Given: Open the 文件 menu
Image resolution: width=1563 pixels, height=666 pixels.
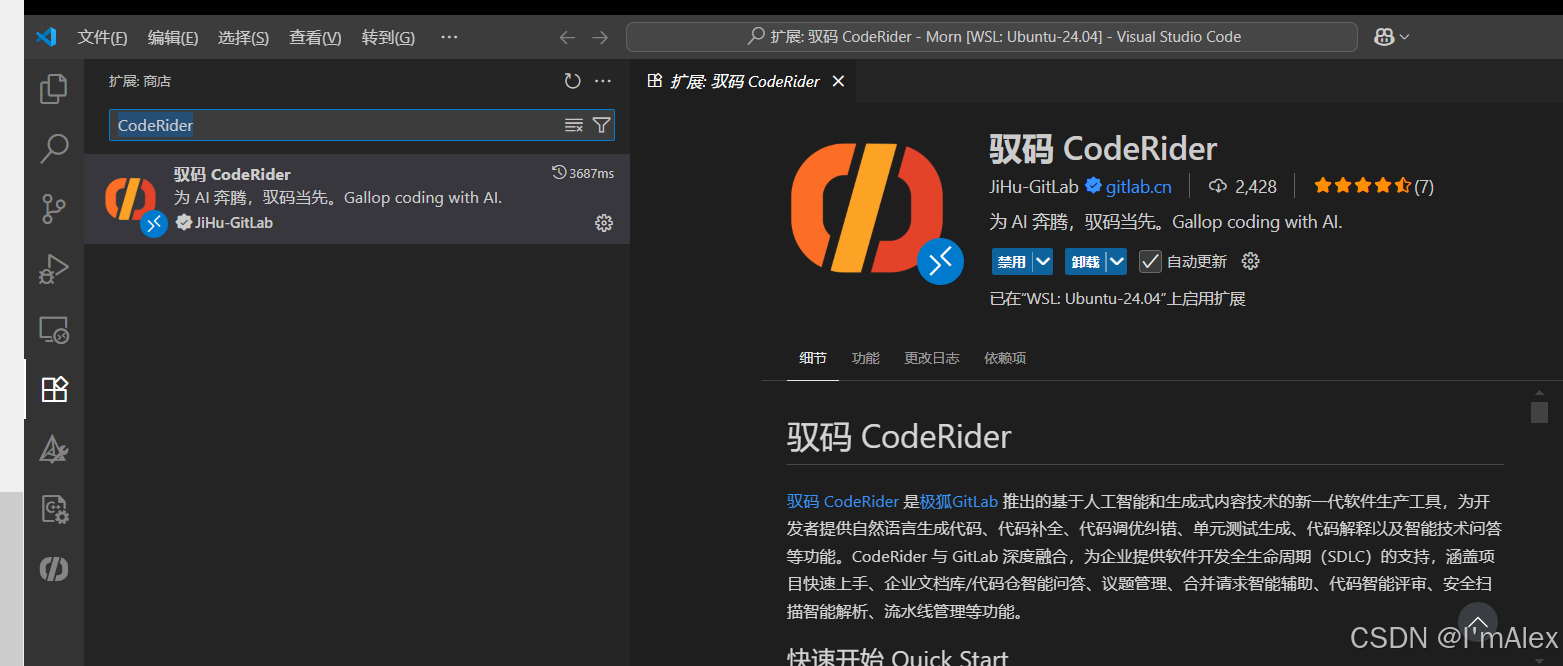Looking at the screenshot, I should click(x=101, y=37).
